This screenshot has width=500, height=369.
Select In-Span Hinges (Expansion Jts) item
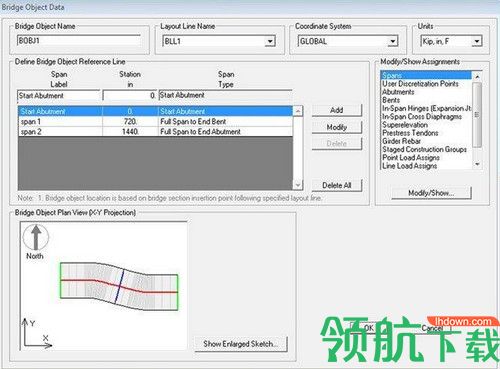tap(427, 108)
